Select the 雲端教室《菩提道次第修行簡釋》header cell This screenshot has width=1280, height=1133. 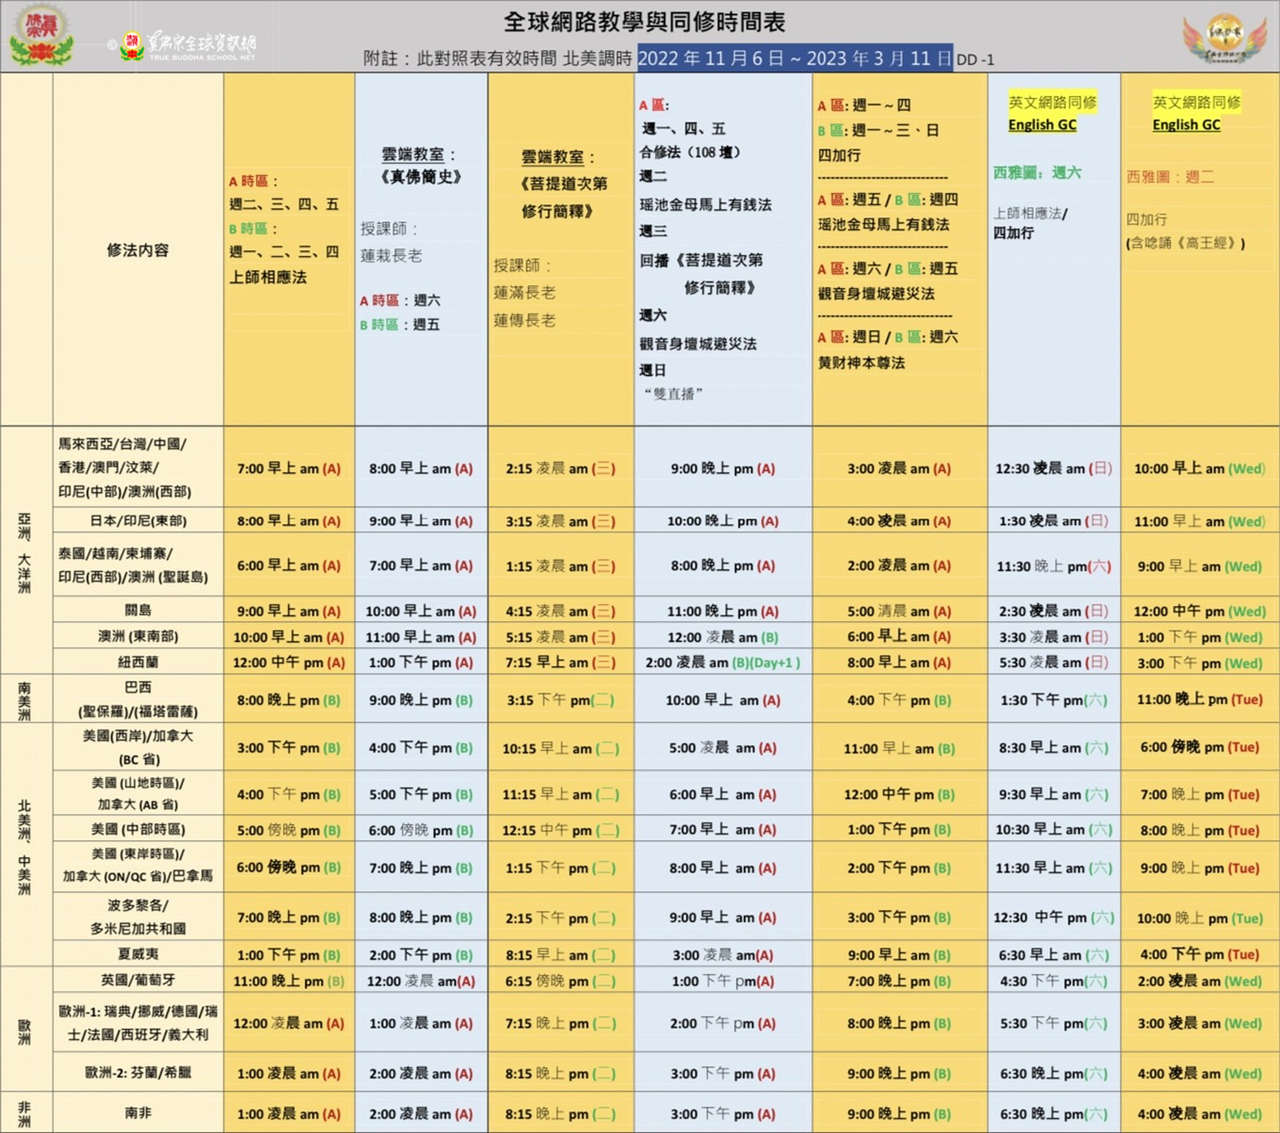click(x=562, y=184)
